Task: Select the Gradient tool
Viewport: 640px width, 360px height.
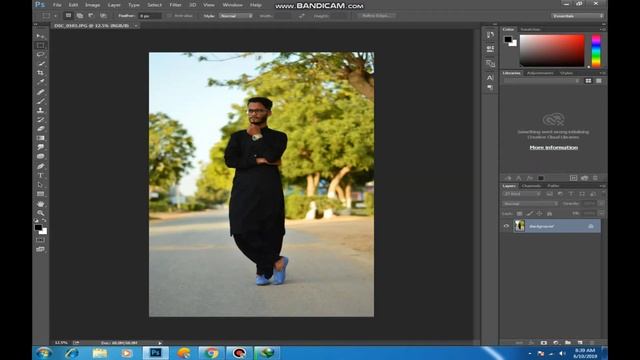Action: pos(40,138)
